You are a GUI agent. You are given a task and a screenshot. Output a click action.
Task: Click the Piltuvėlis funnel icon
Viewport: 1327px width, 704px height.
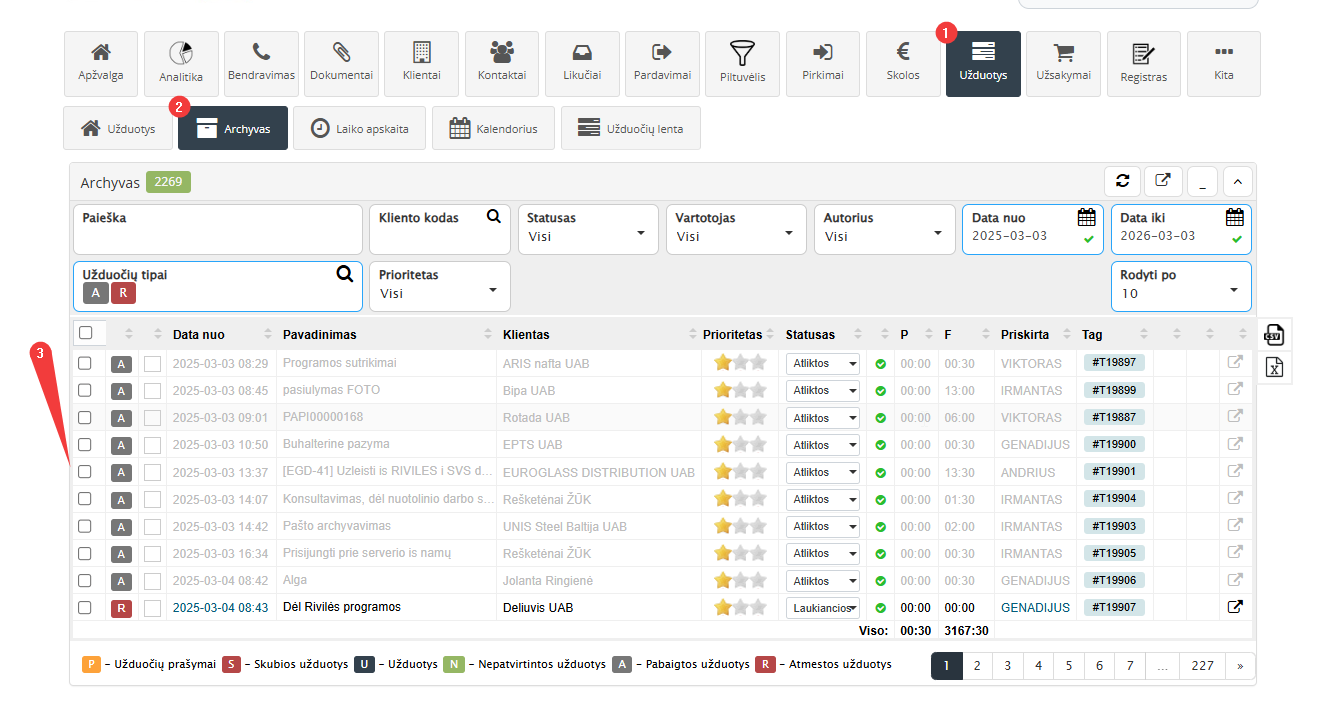[x=742, y=54]
